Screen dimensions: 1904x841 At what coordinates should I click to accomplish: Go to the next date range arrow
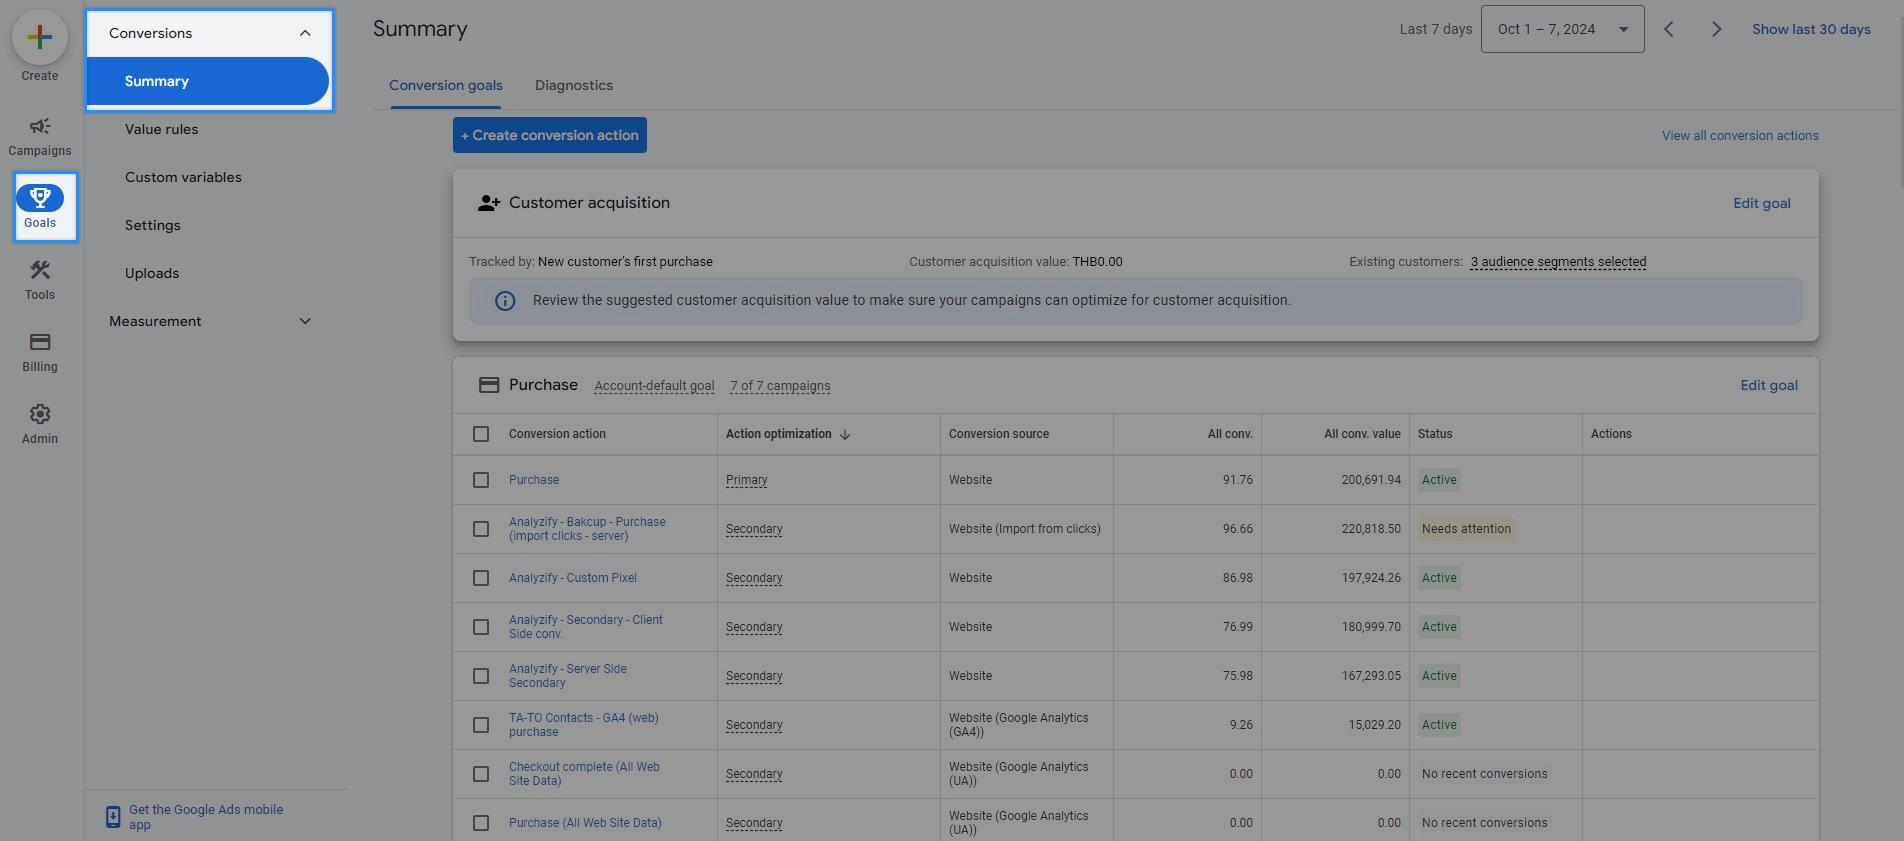[1716, 29]
